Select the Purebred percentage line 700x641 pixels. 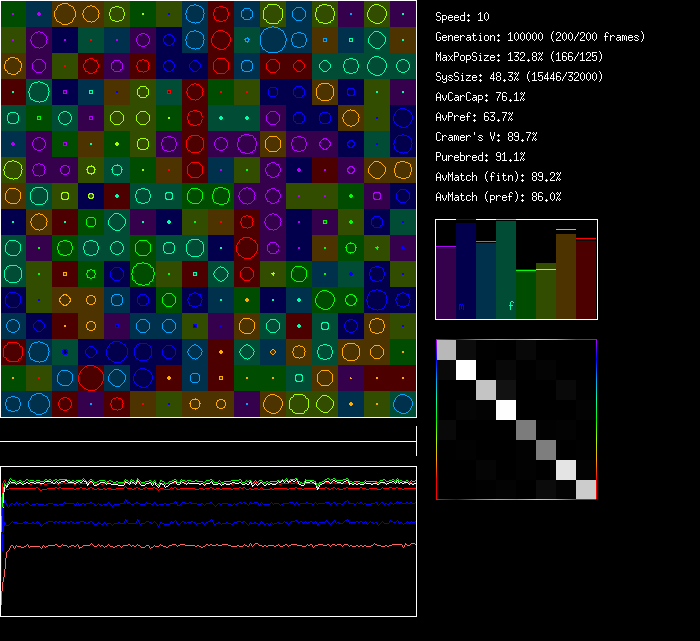point(480,157)
